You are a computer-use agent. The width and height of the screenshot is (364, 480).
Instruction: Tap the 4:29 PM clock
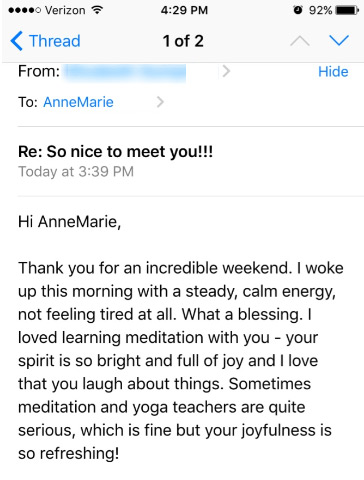point(184,10)
